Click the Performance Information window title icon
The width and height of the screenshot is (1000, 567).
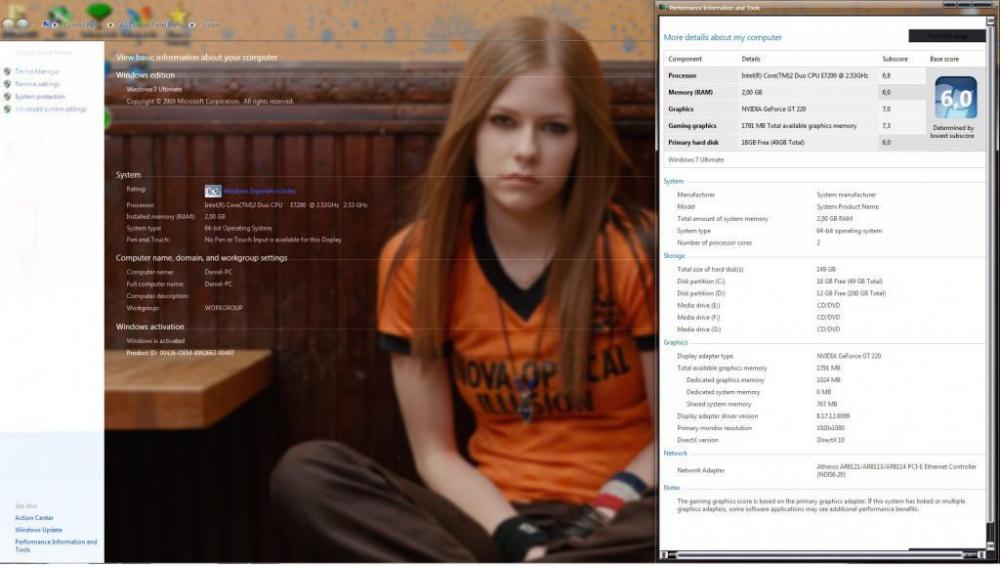coord(663,8)
